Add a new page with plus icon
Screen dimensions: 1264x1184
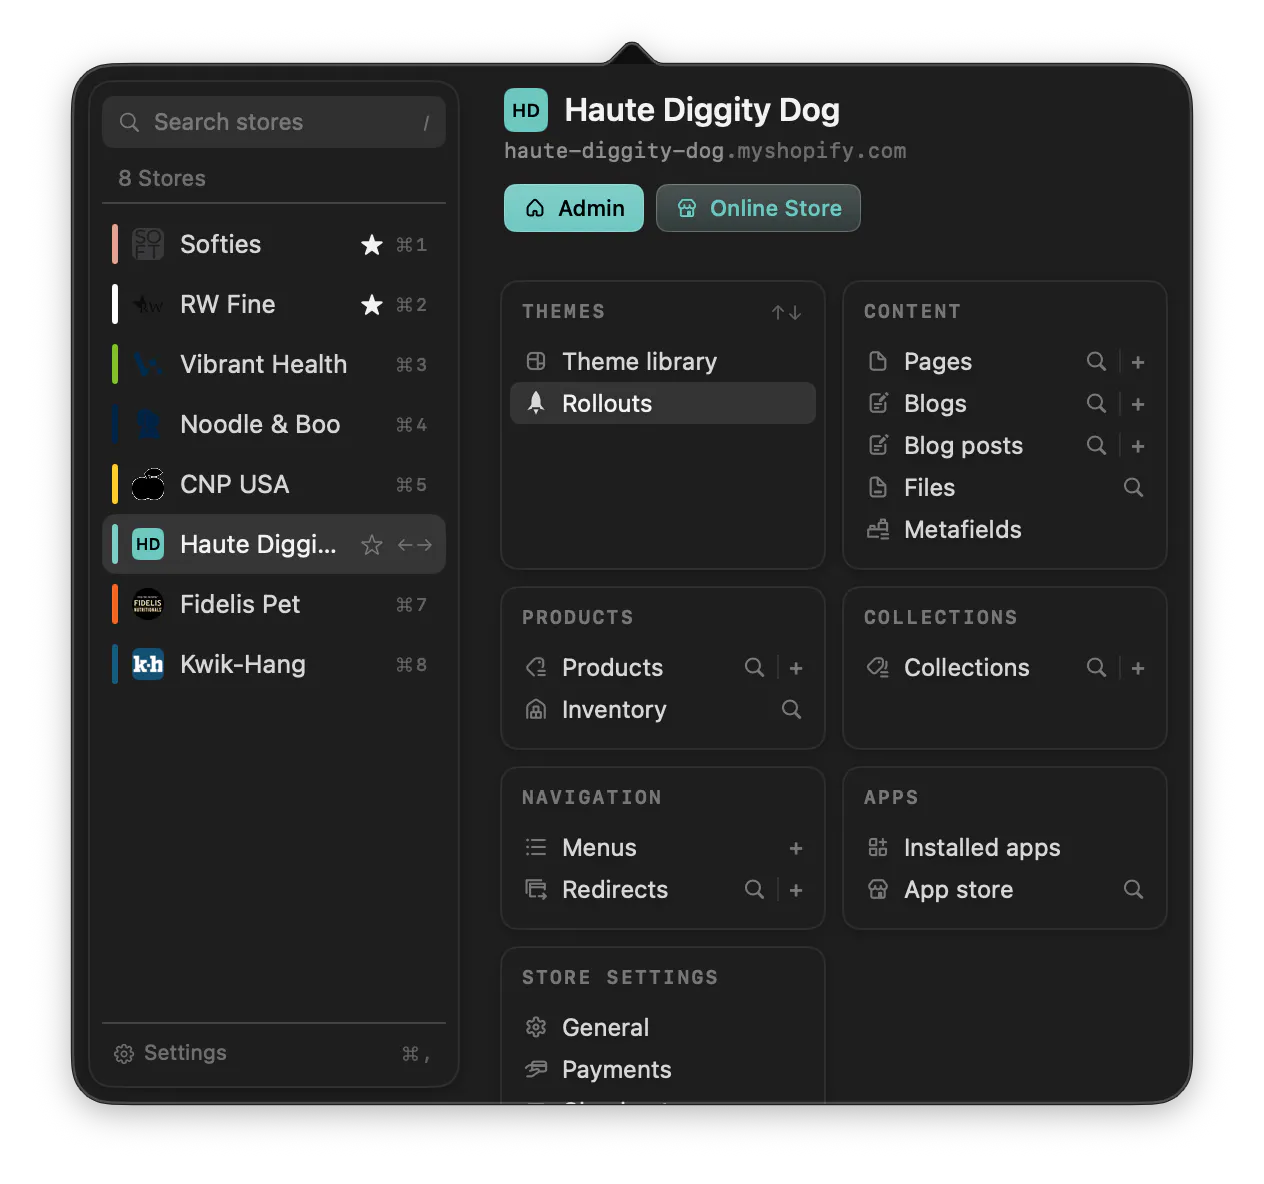pyautogui.click(x=1138, y=362)
